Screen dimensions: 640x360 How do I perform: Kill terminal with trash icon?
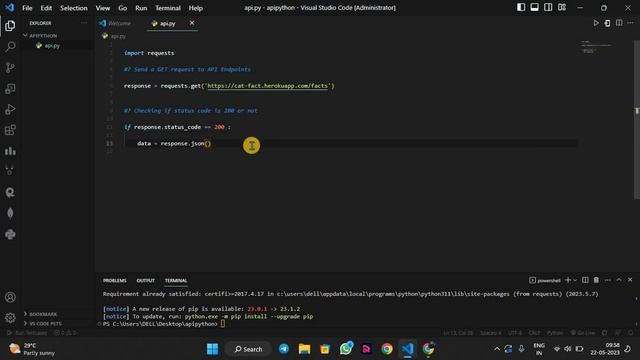coord(596,280)
